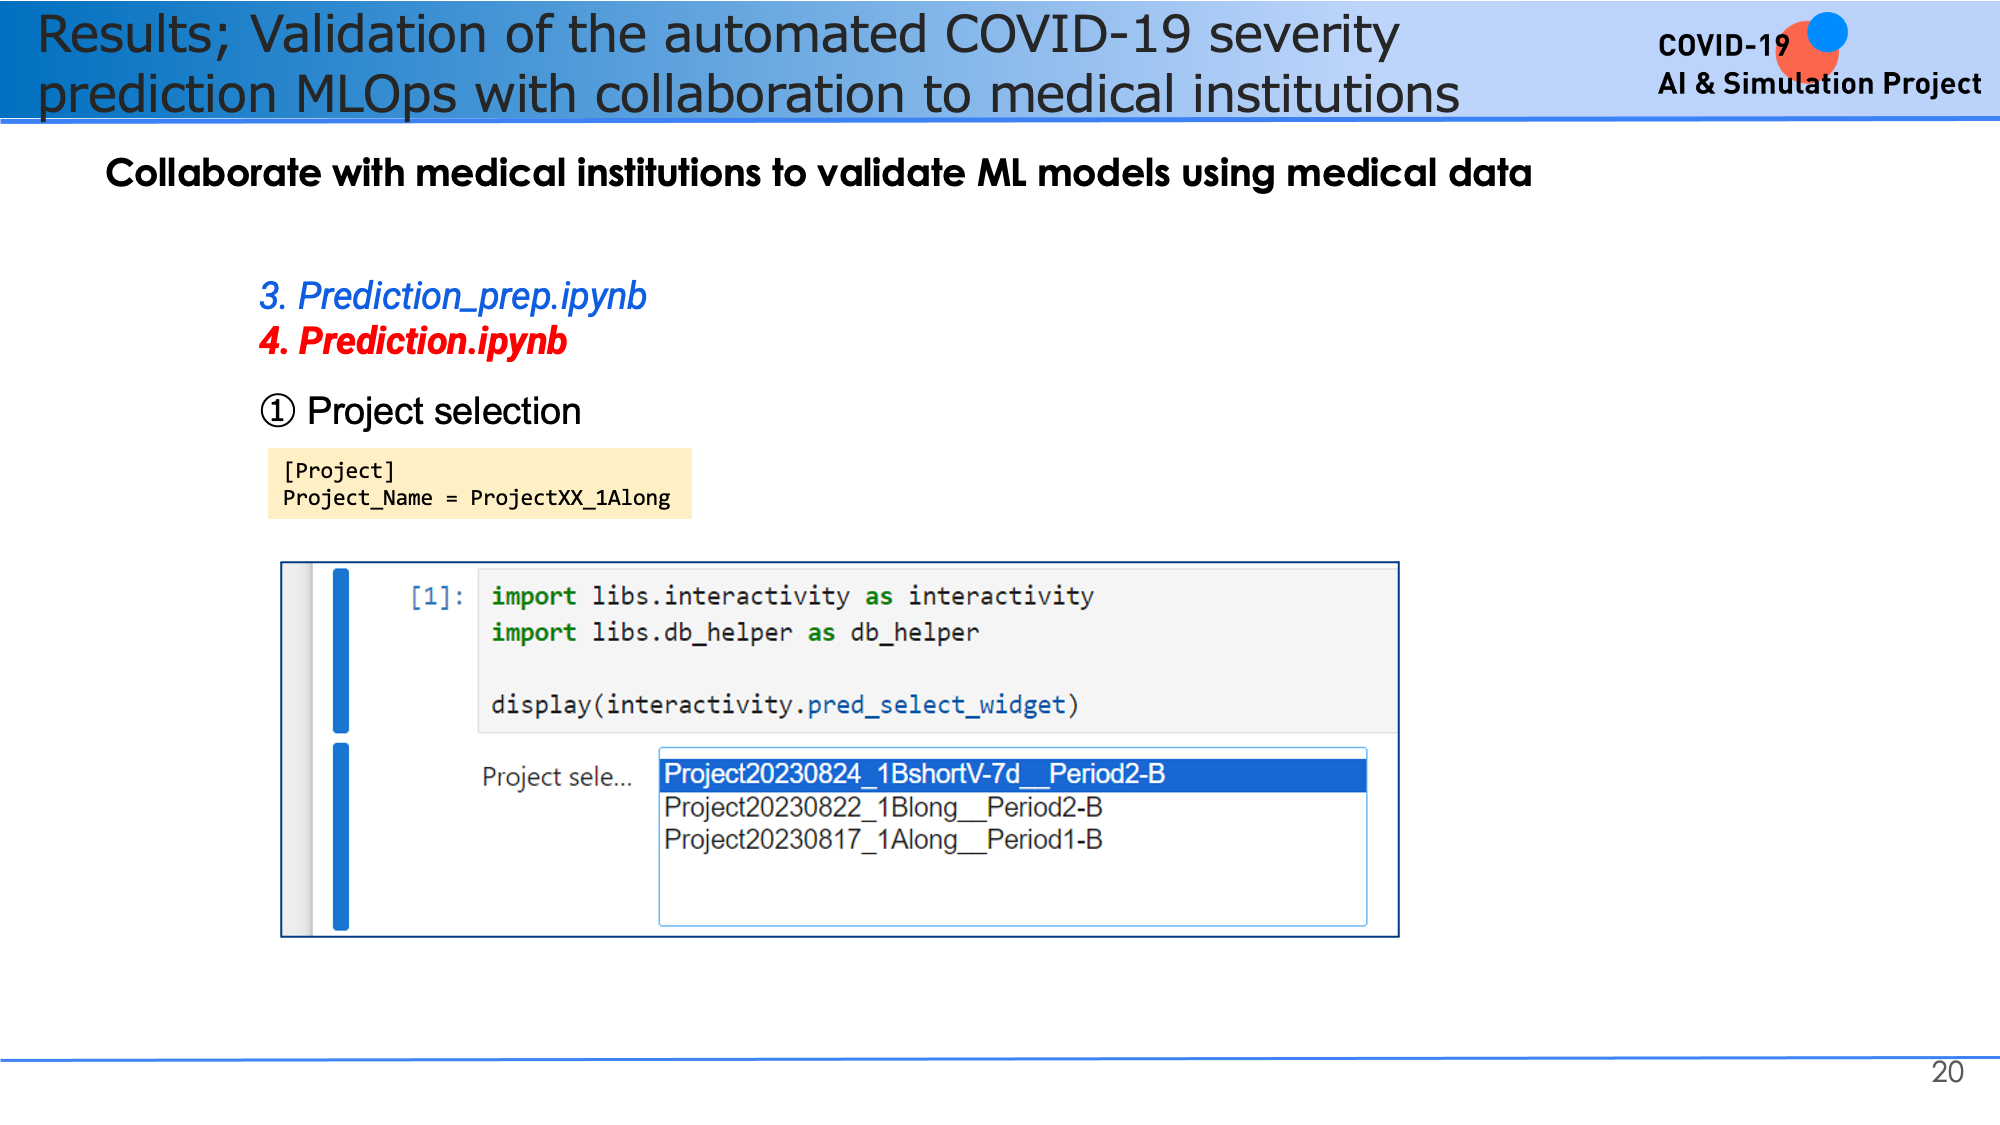This screenshot has width=2000, height=1125.
Task: Select Project20230822_1Blong__Period2-B in the list
Action: (x=883, y=807)
